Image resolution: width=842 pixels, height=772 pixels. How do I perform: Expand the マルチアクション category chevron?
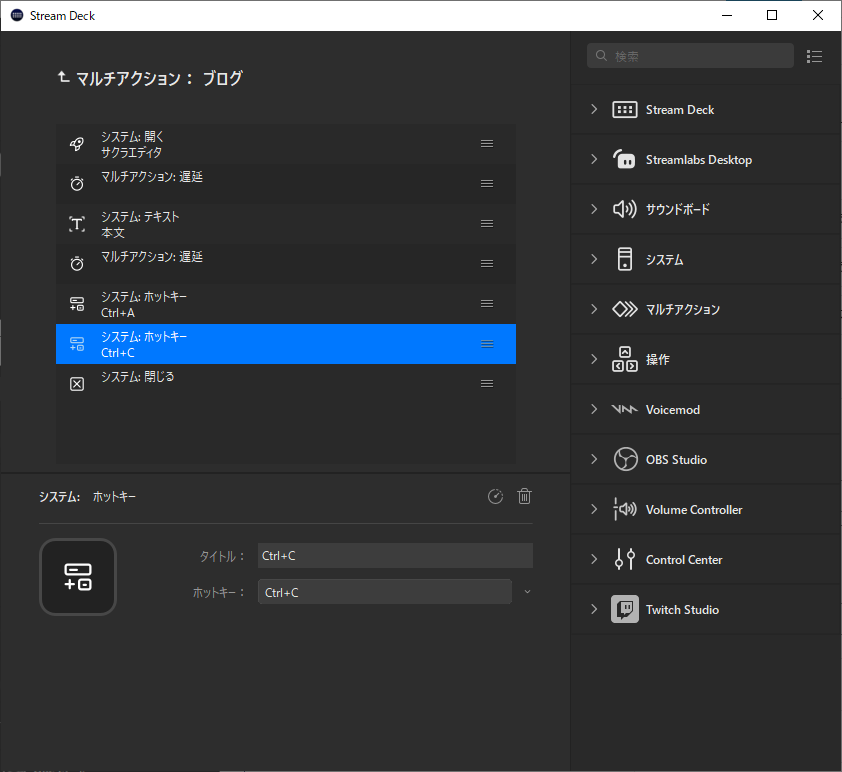click(x=594, y=309)
